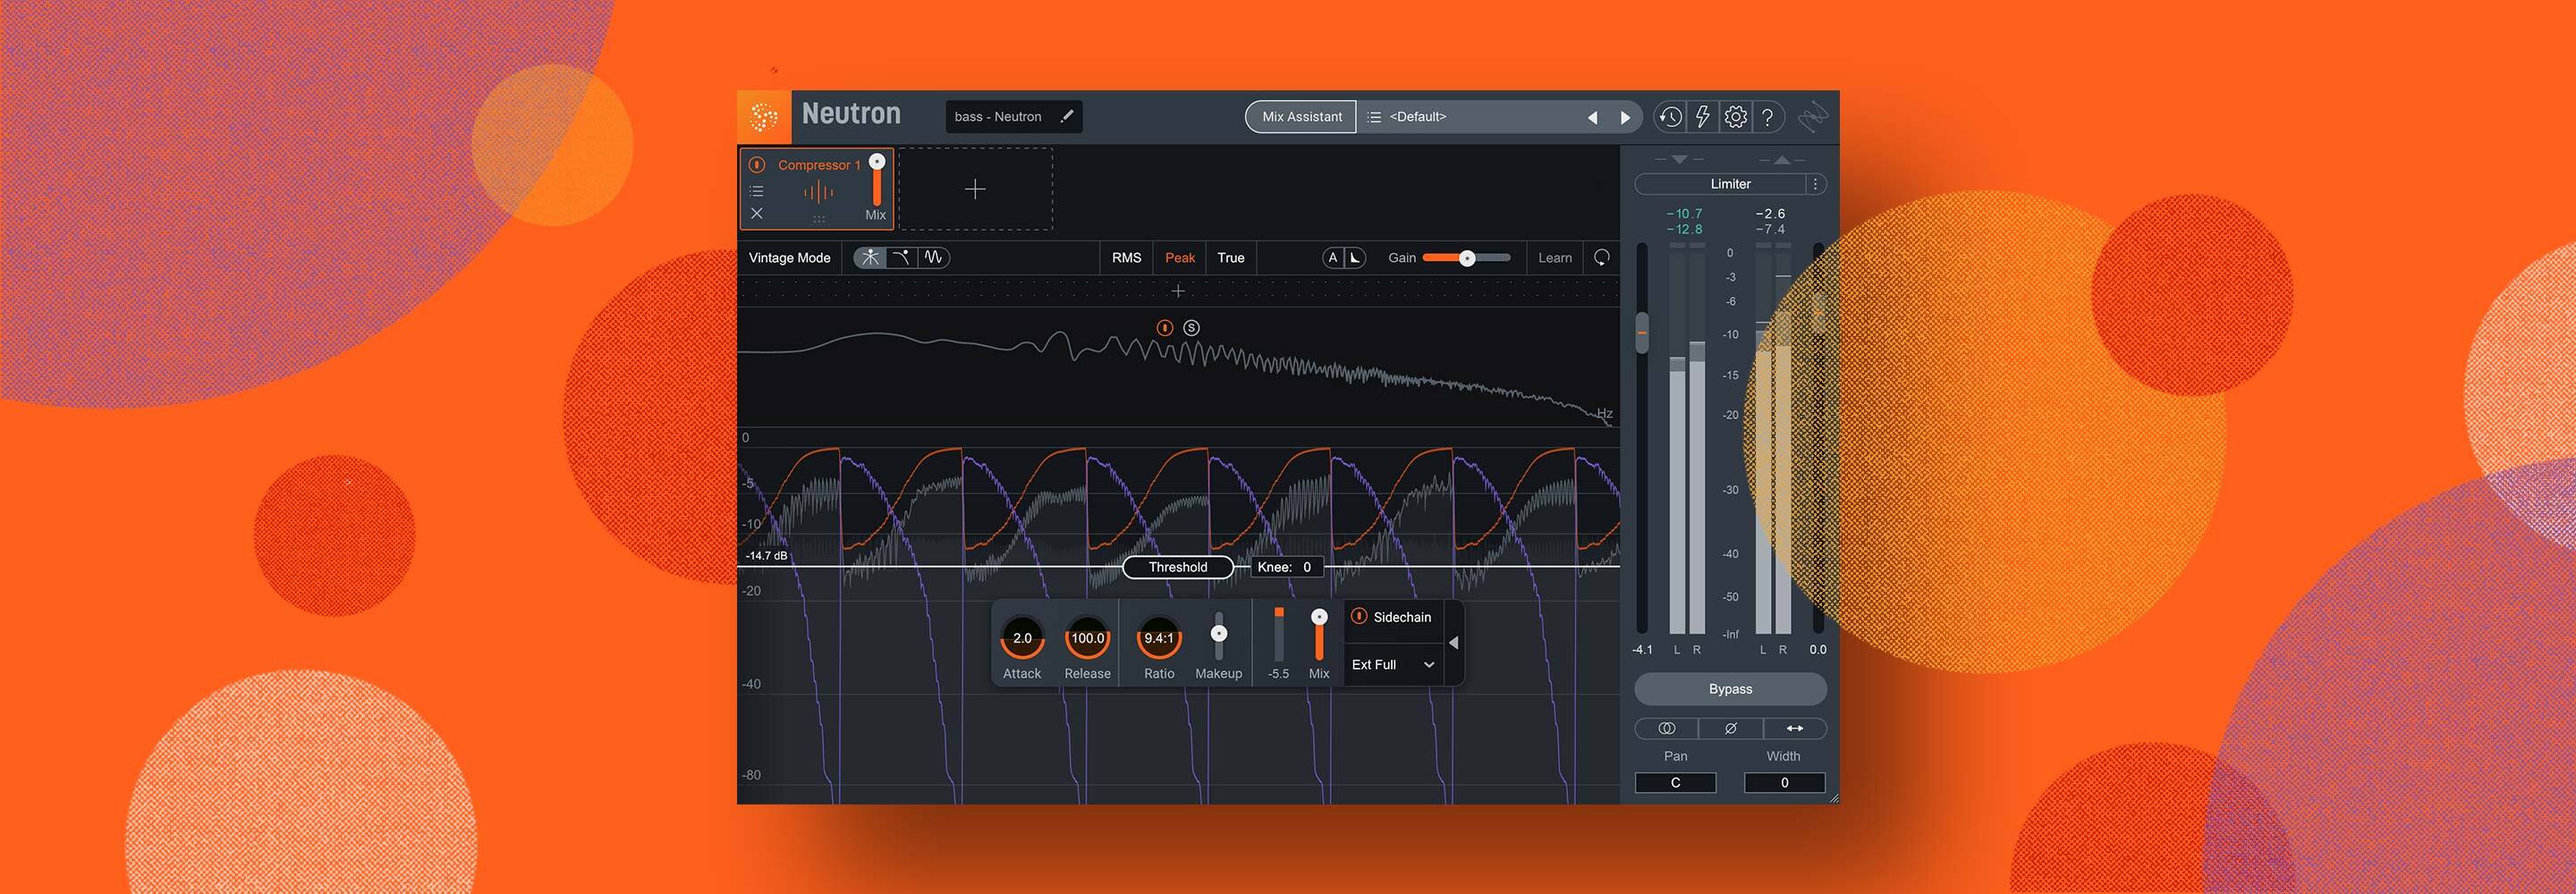The image size is (2576, 894).
Task: Click the input gain fader handle
Action: pyautogui.click(x=1642, y=333)
